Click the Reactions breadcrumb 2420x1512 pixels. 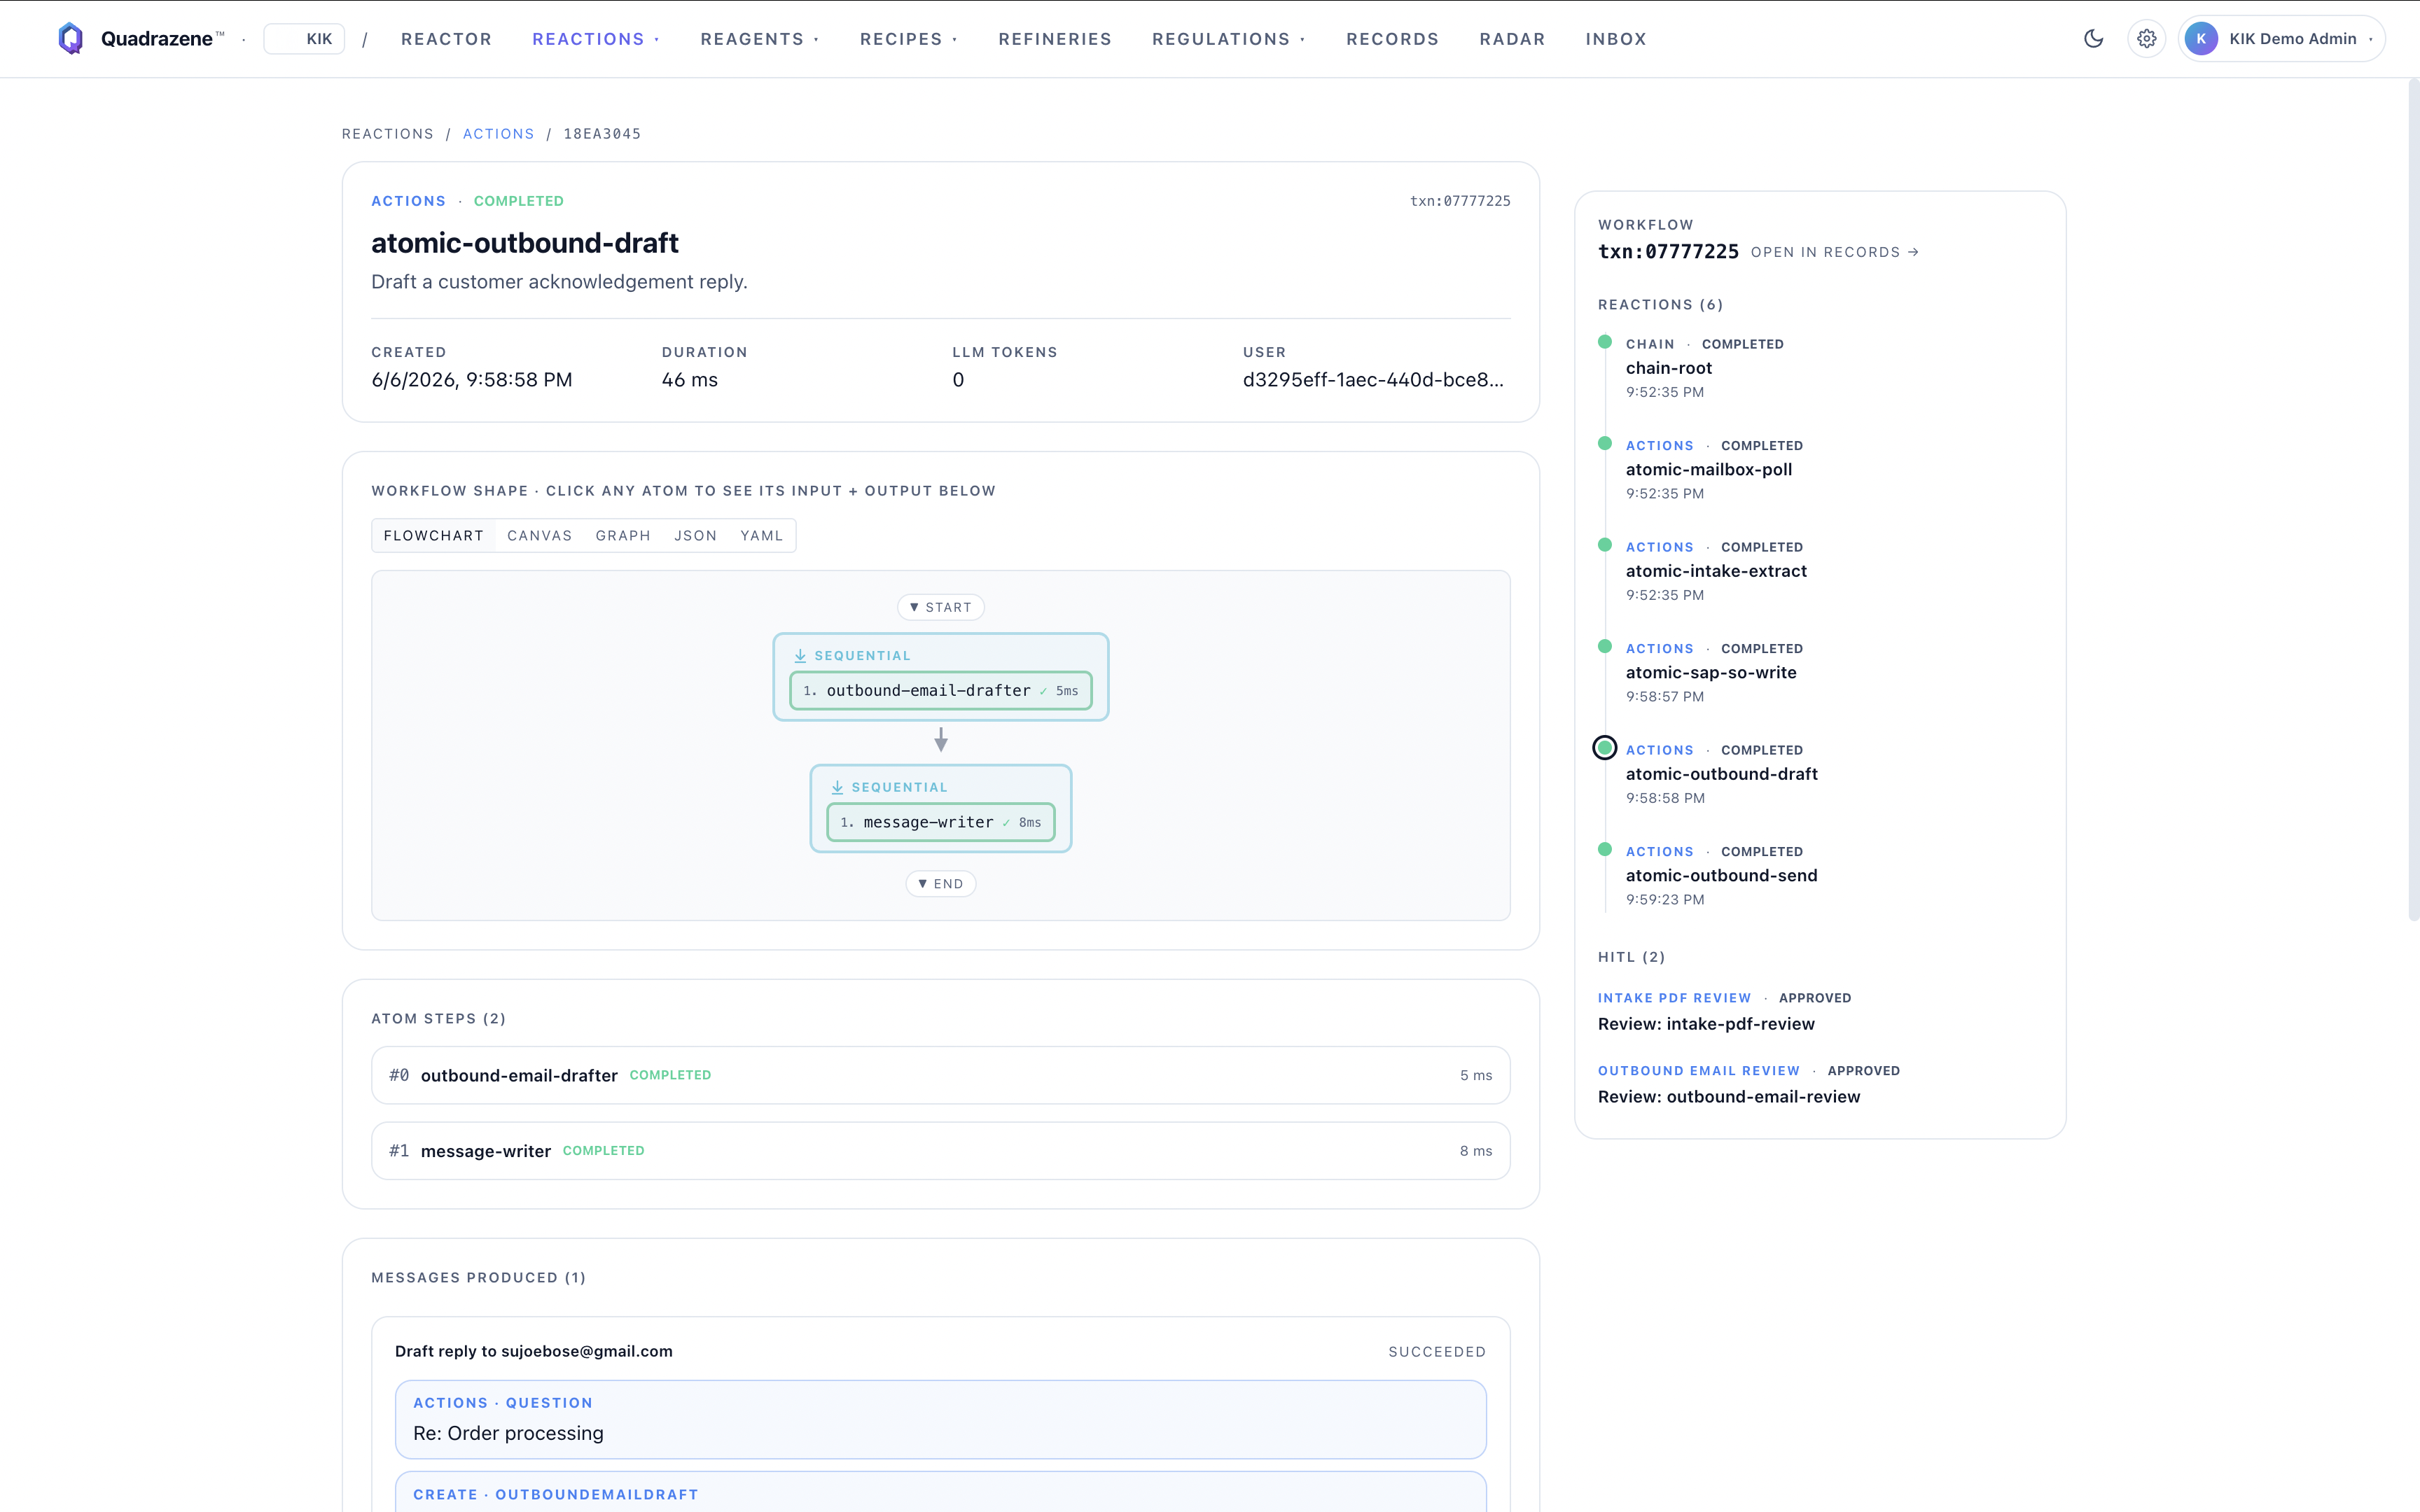tap(388, 134)
